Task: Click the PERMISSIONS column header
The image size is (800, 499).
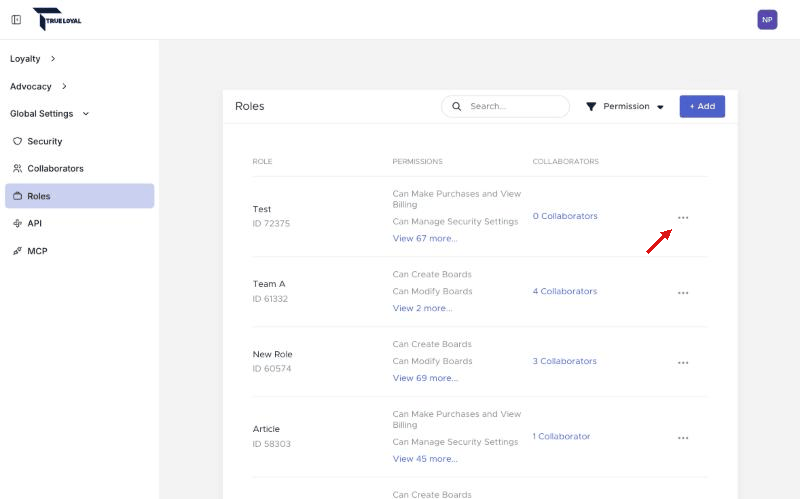Action: click(417, 161)
